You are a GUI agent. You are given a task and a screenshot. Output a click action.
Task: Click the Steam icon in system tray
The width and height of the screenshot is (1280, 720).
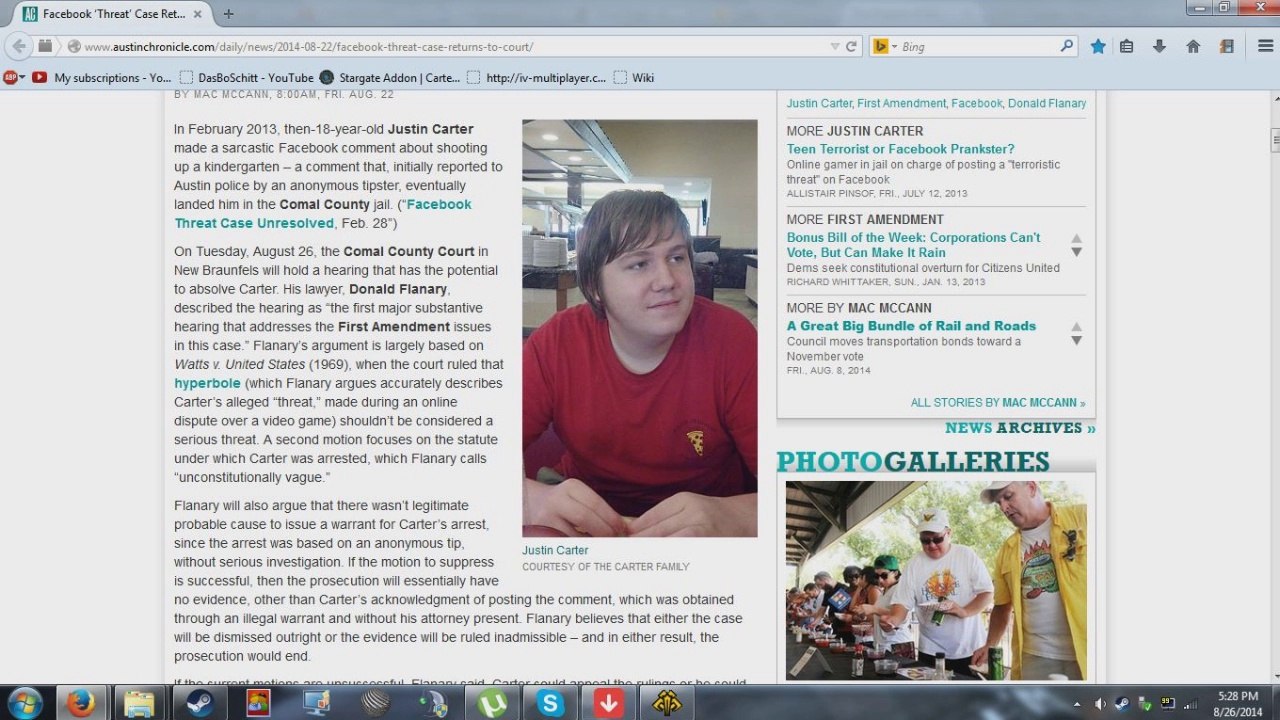pos(1122,704)
